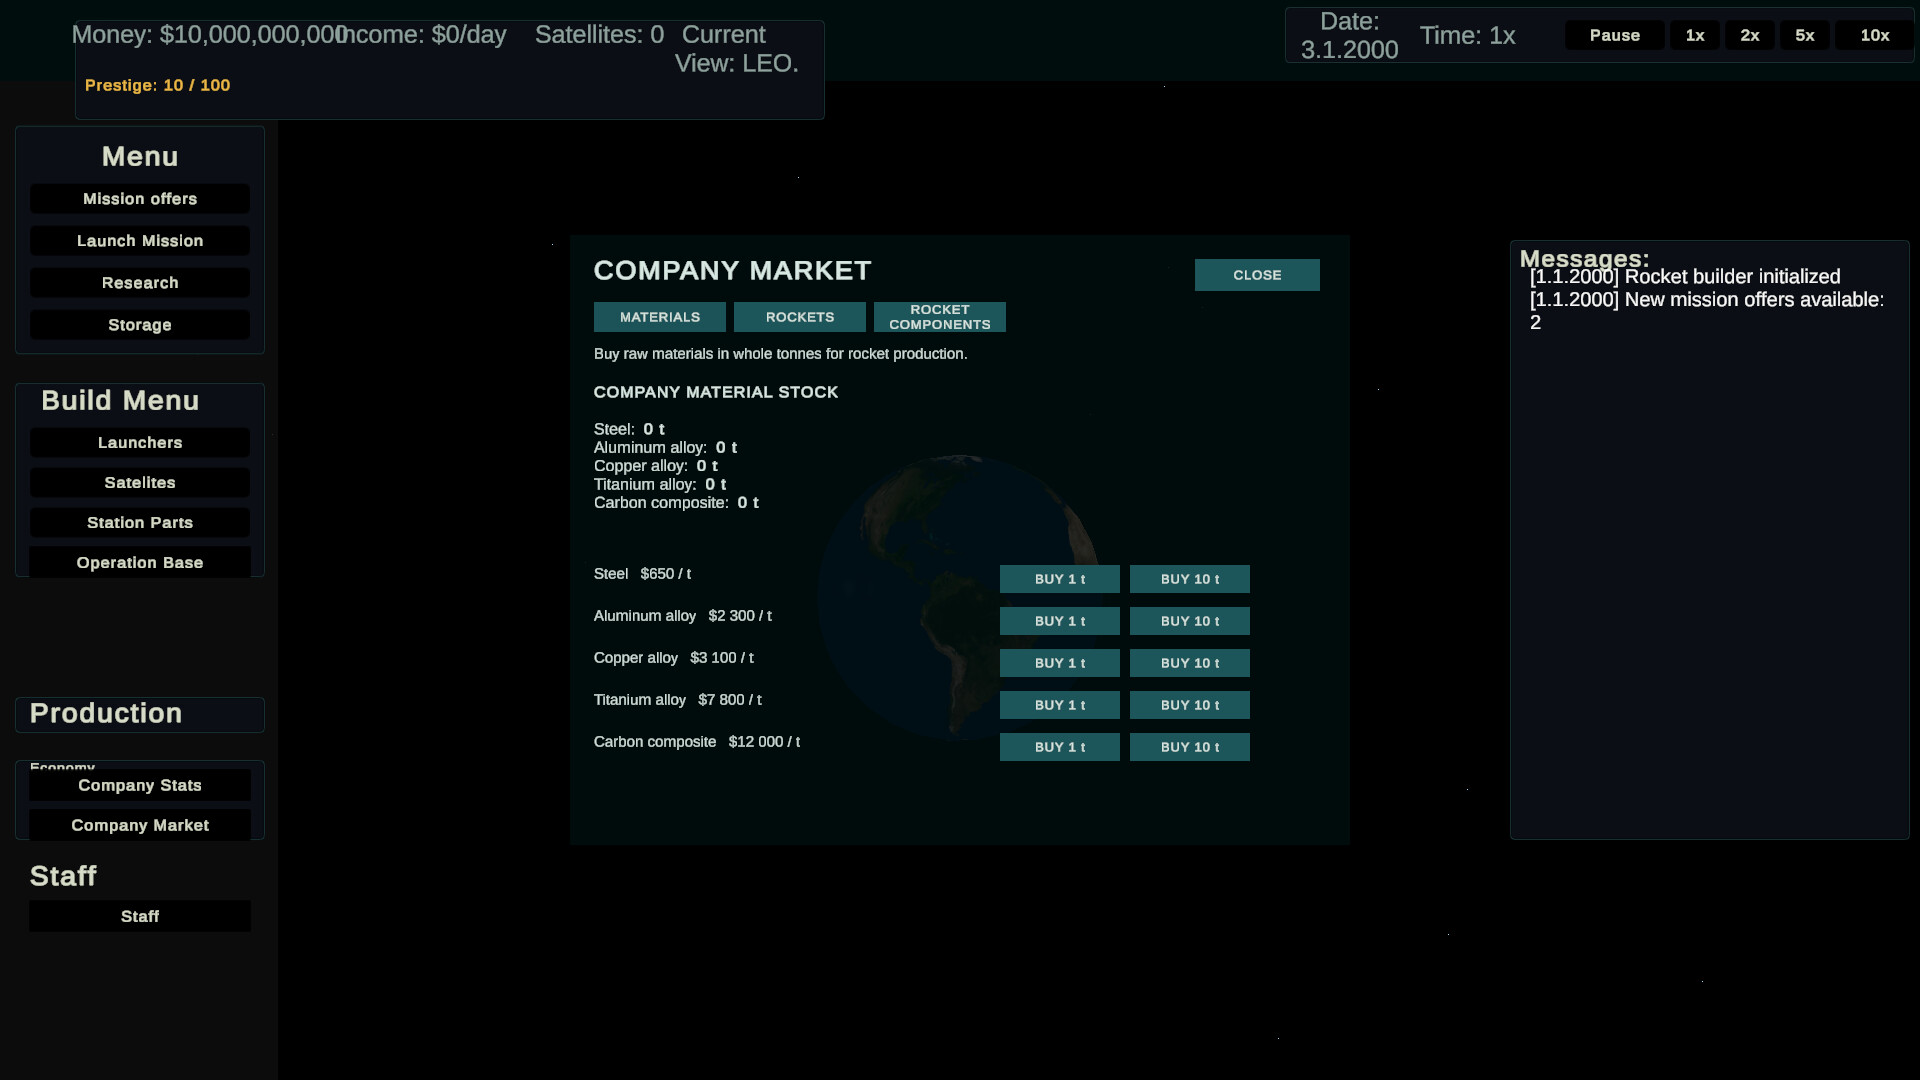
Task: Open Company Market from sidebar
Action: pyautogui.click(x=140, y=826)
